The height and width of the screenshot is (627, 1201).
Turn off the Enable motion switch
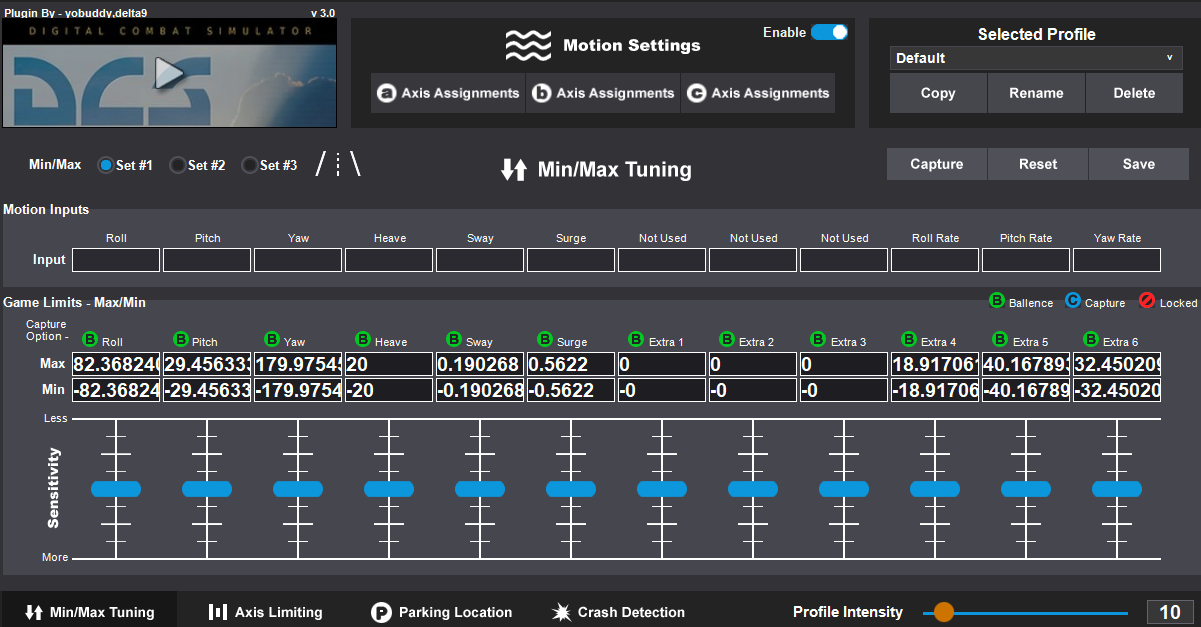pyautogui.click(x=829, y=32)
